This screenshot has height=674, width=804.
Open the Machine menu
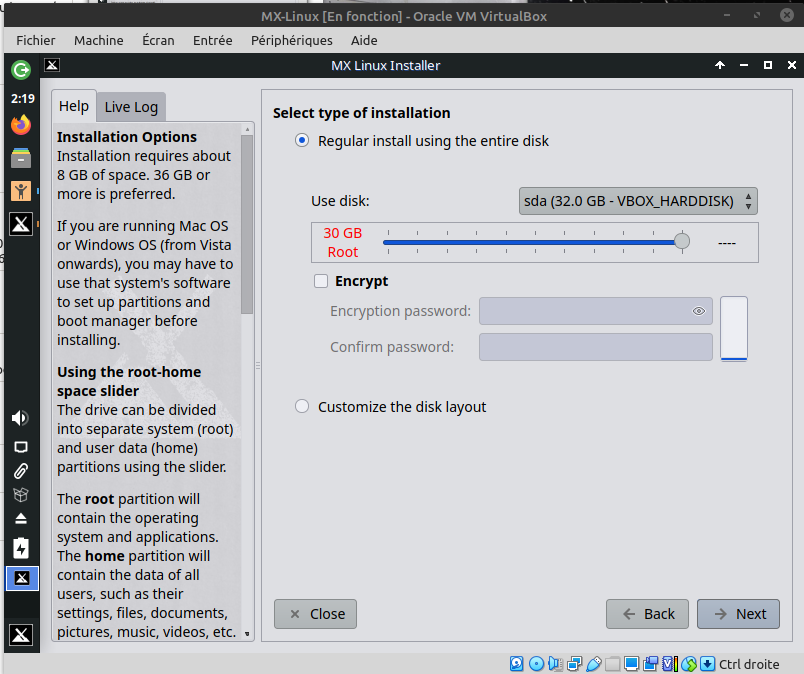99,40
